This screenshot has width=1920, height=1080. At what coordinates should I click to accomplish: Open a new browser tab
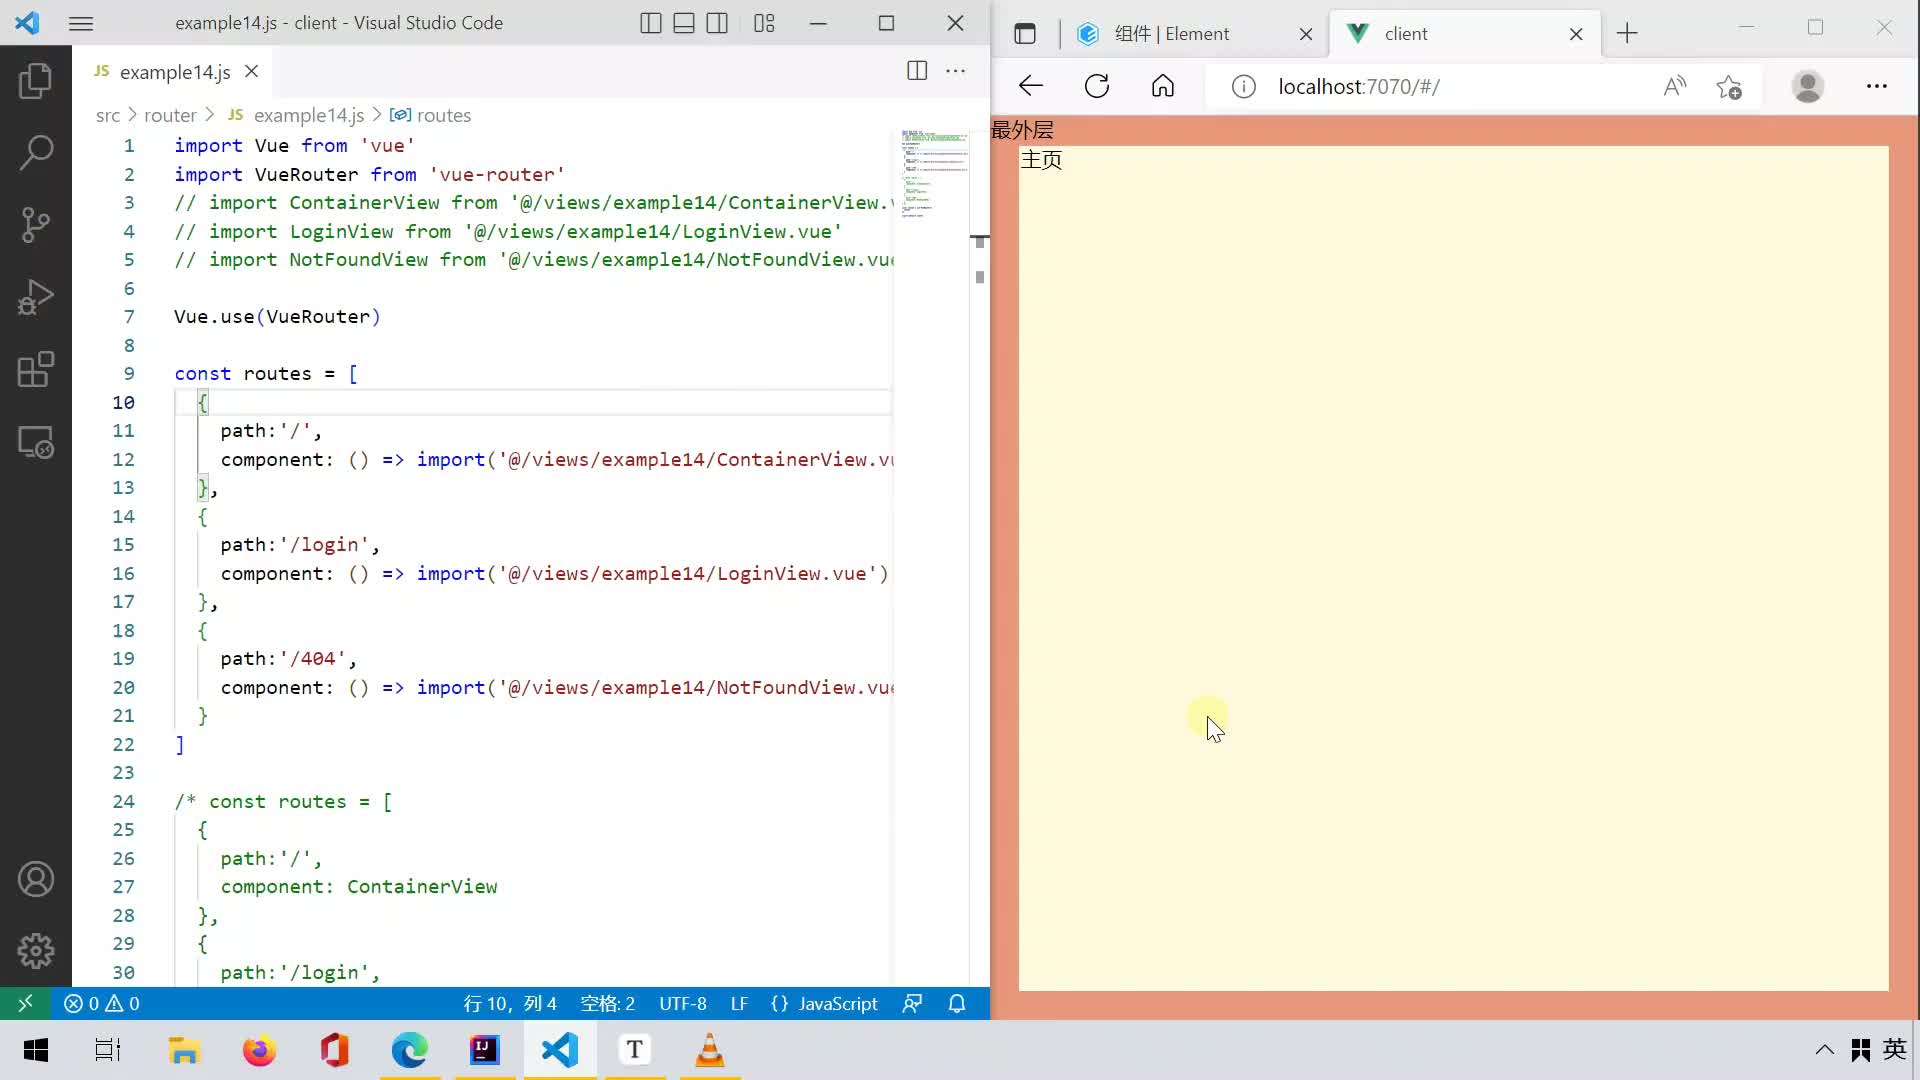tap(1627, 34)
